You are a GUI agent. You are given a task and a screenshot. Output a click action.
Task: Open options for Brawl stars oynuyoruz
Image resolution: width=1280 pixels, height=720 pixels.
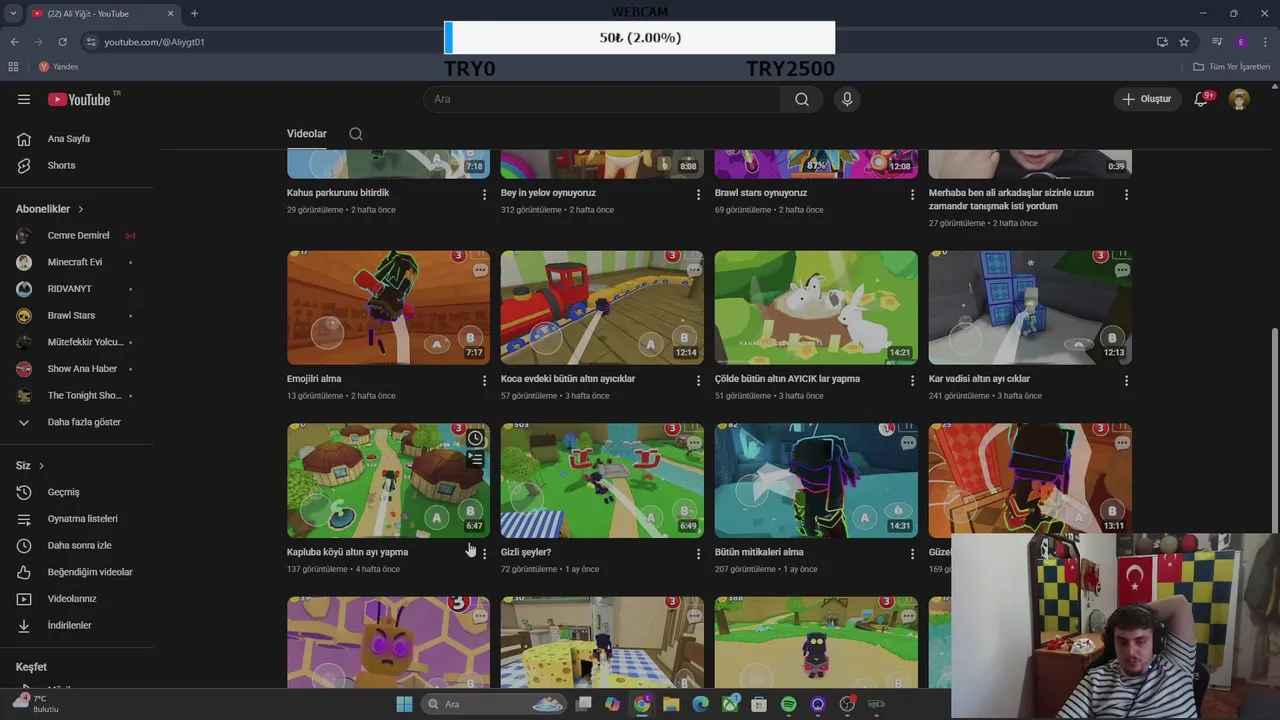(x=912, y=194)
